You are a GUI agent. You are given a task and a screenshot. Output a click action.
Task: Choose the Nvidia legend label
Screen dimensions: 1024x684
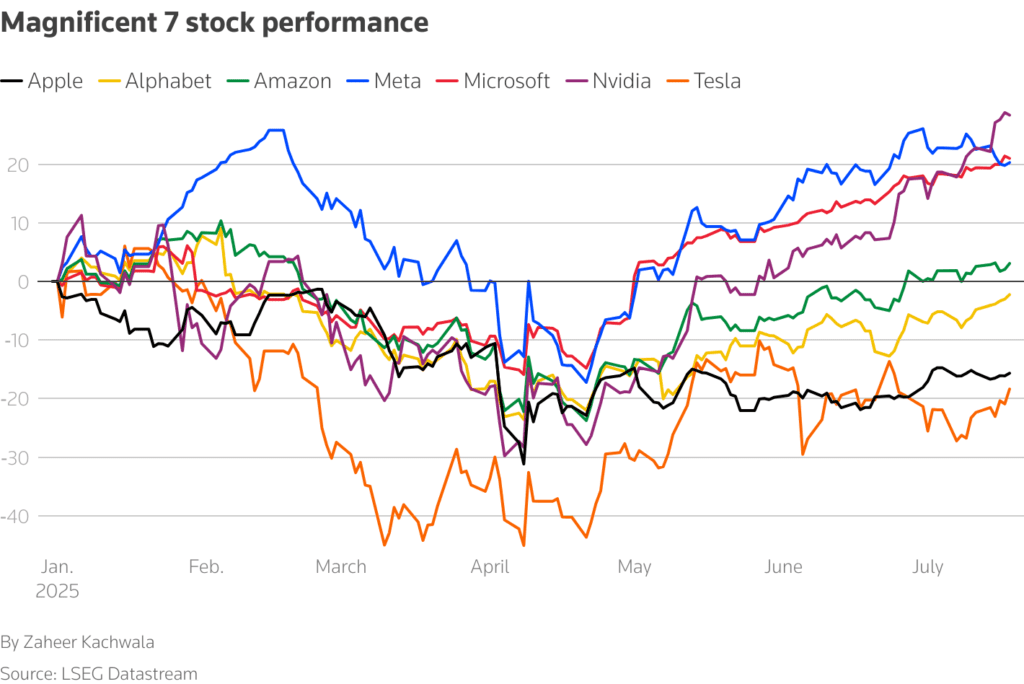coord(622,81)
